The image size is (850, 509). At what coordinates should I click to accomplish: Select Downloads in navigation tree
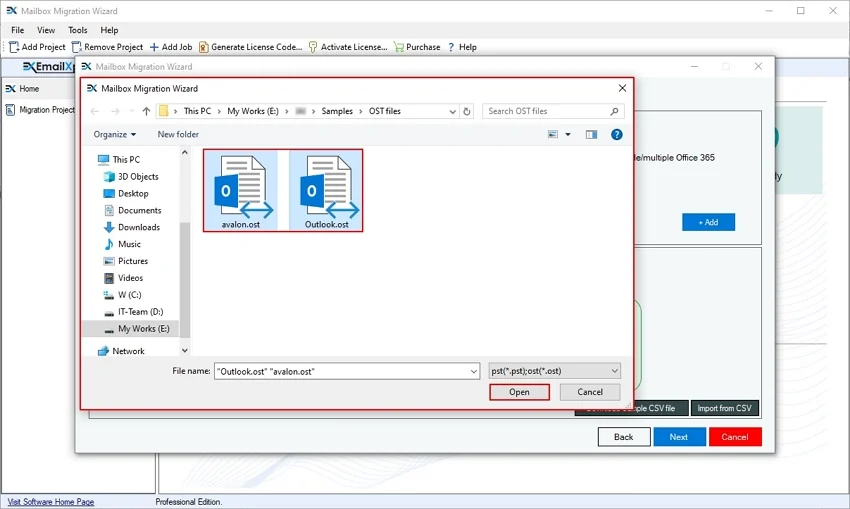[x=132, y=227]
